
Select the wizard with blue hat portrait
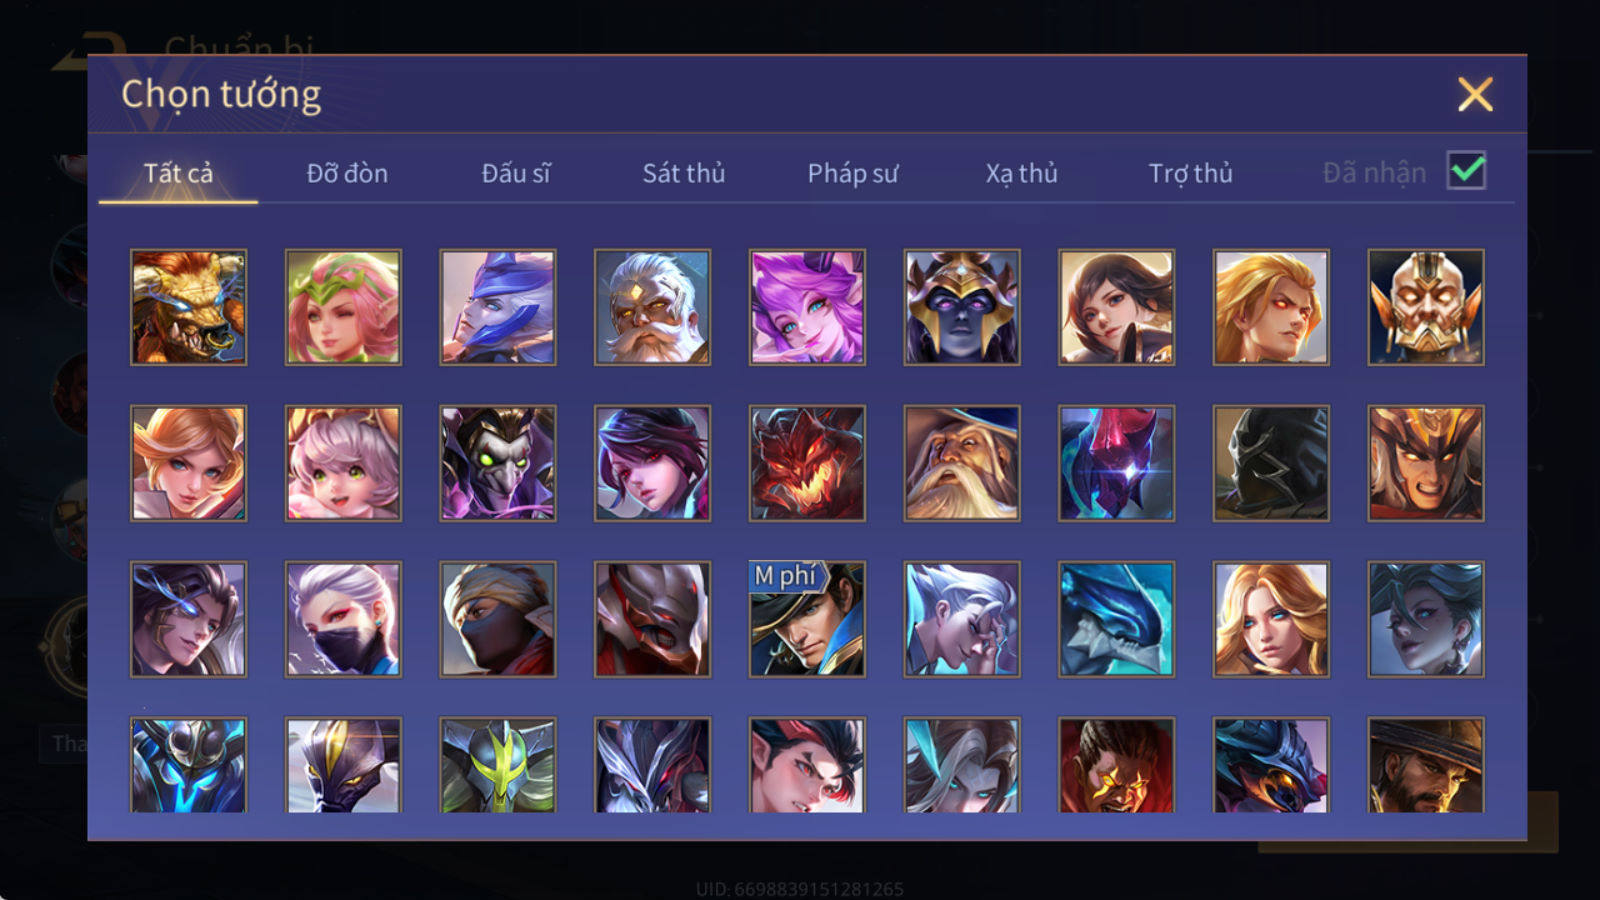[x=962, y=463]
